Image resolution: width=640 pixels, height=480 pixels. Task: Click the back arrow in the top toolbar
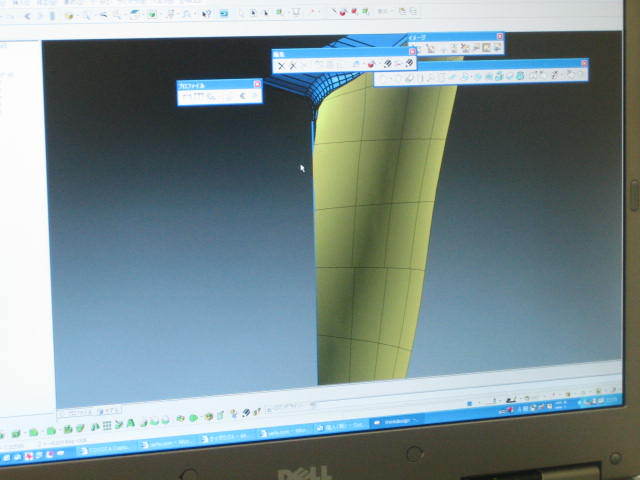[27, 16]
